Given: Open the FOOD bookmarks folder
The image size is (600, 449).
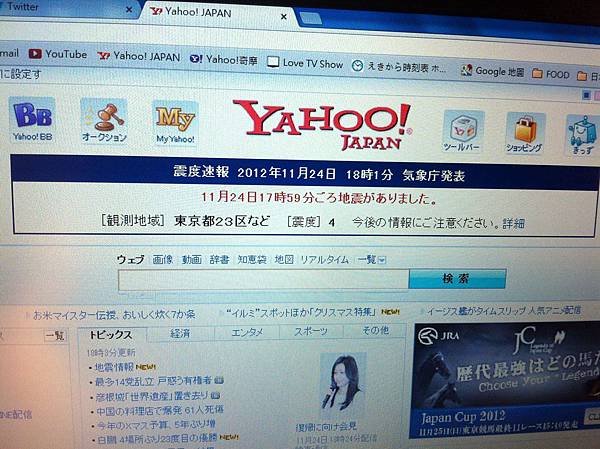Looking at the screenshot, I should tap(551, 74).
